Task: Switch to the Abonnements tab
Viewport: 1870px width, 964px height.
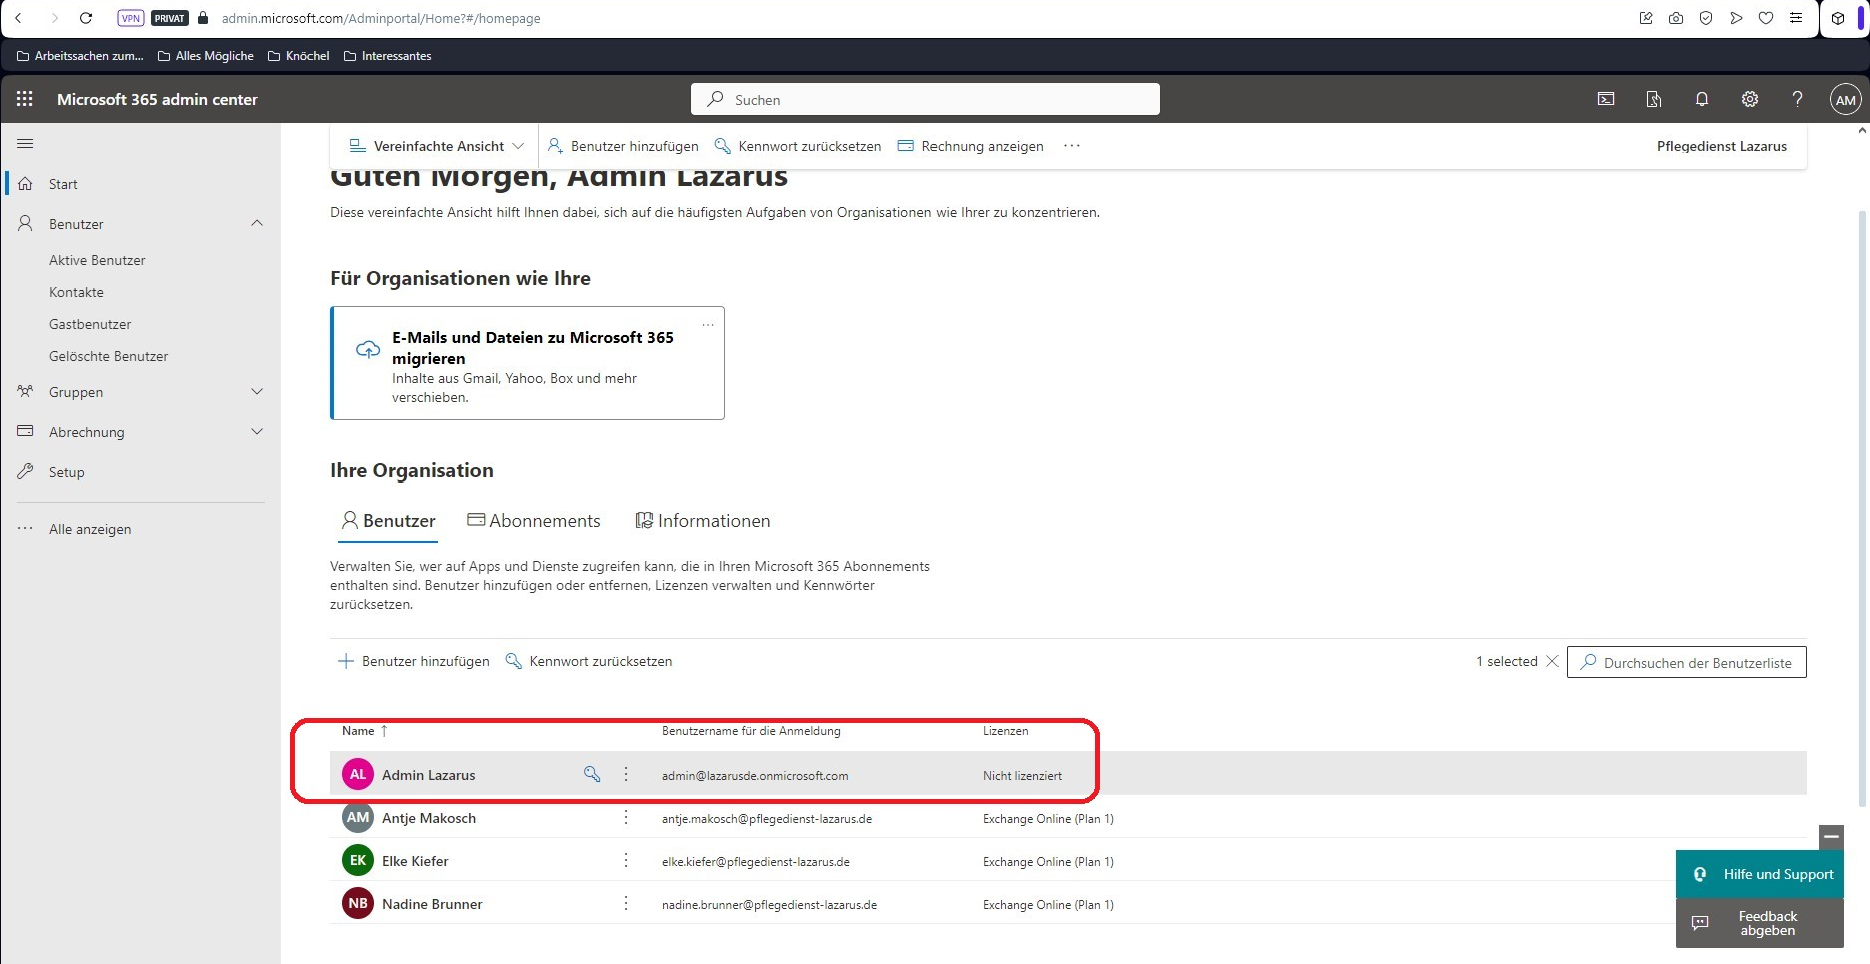Action: (534, 521)
